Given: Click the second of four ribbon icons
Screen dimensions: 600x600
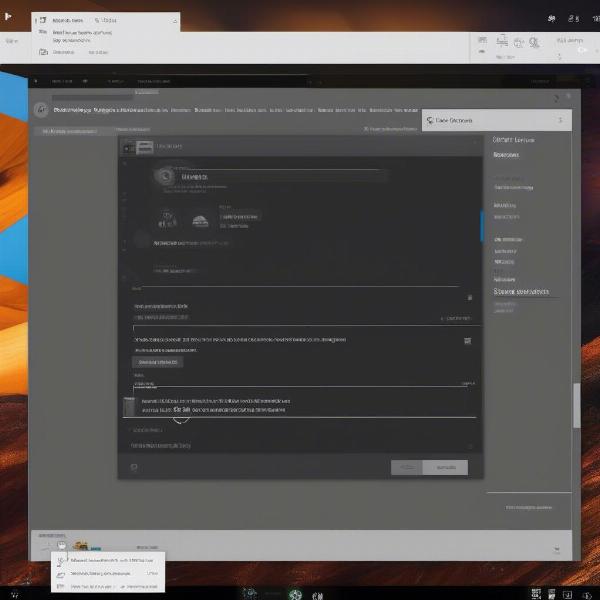Looking at the screenshot, I should (x=502, y=40).
